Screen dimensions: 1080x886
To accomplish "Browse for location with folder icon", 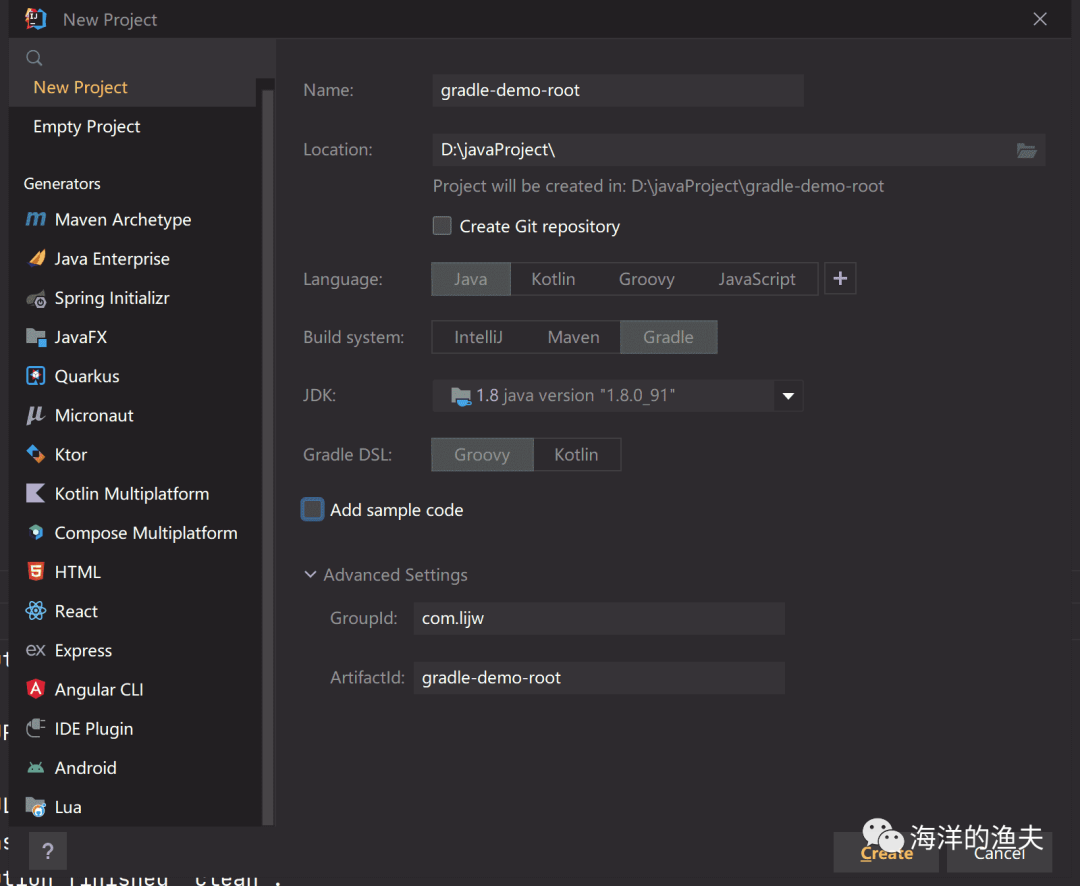I will [x=1026, y=150].
